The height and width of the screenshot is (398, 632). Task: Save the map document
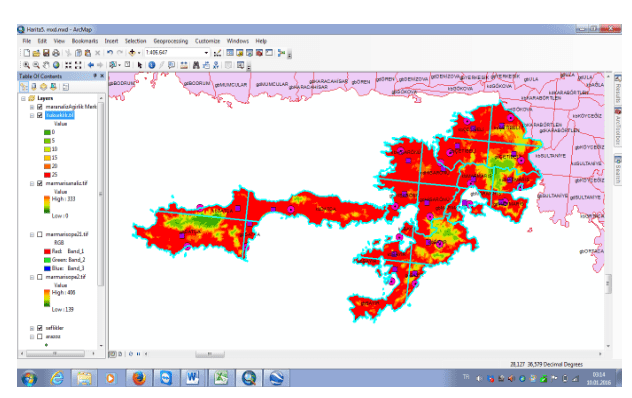(x=46, y=53)
